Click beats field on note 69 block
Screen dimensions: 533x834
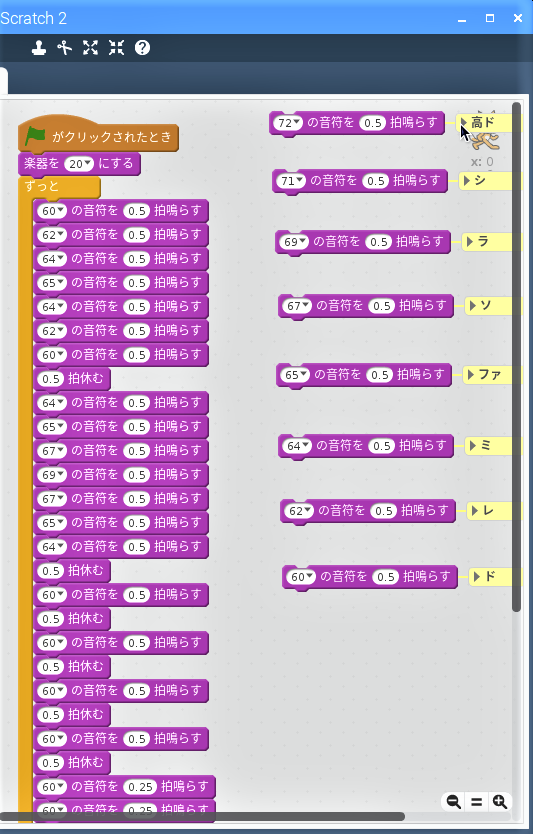(379, 242)
